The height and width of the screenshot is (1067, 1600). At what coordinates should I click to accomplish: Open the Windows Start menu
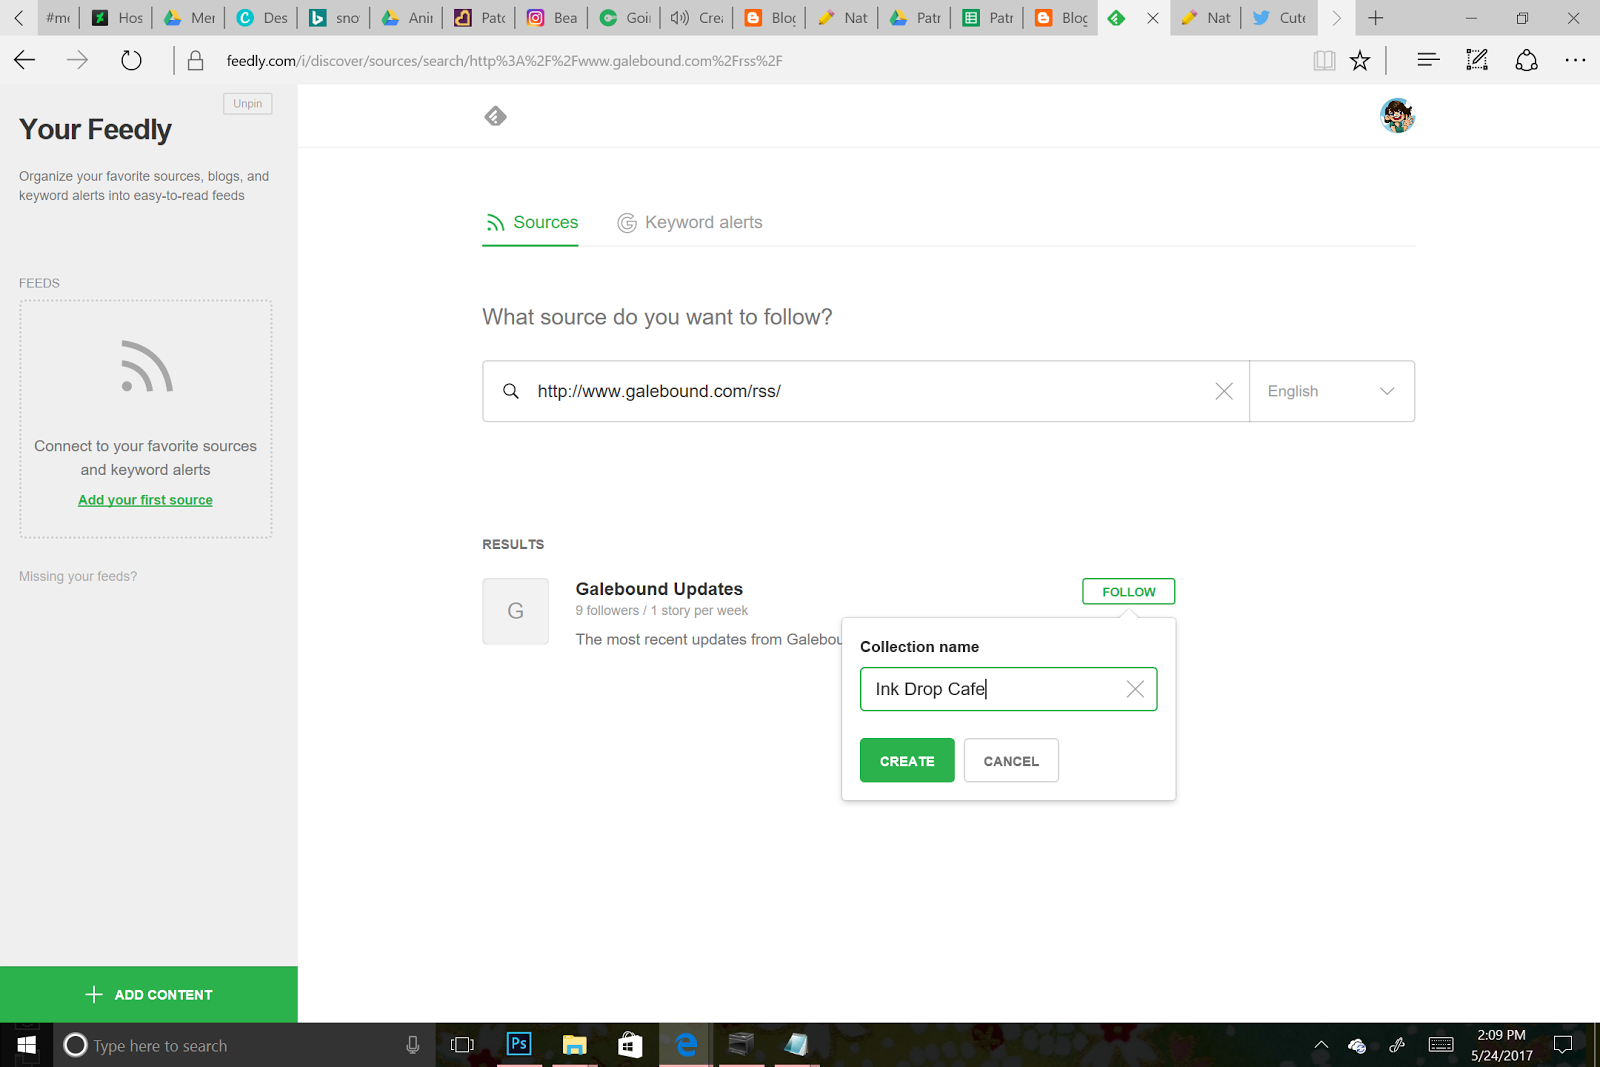pos(27,1045)
